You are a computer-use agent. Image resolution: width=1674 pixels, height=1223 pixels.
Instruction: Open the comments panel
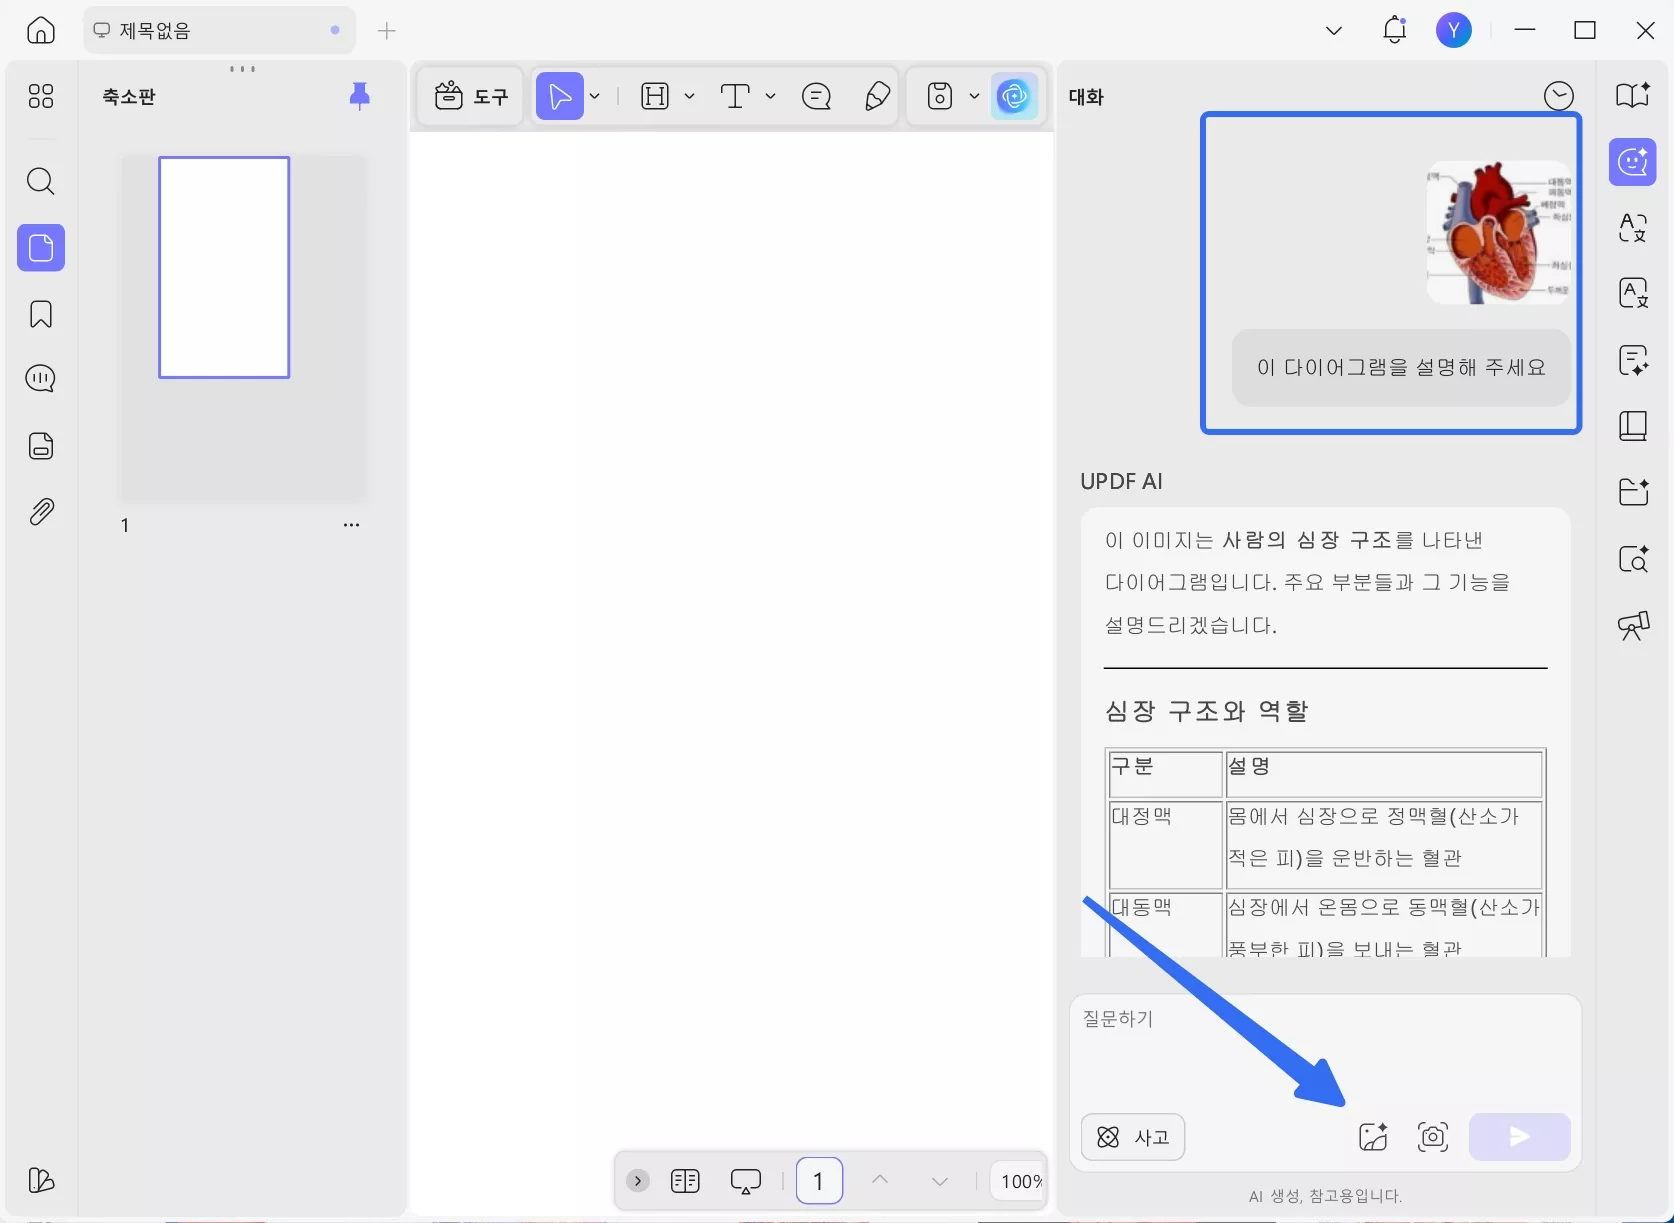click(x=40, y=378)
